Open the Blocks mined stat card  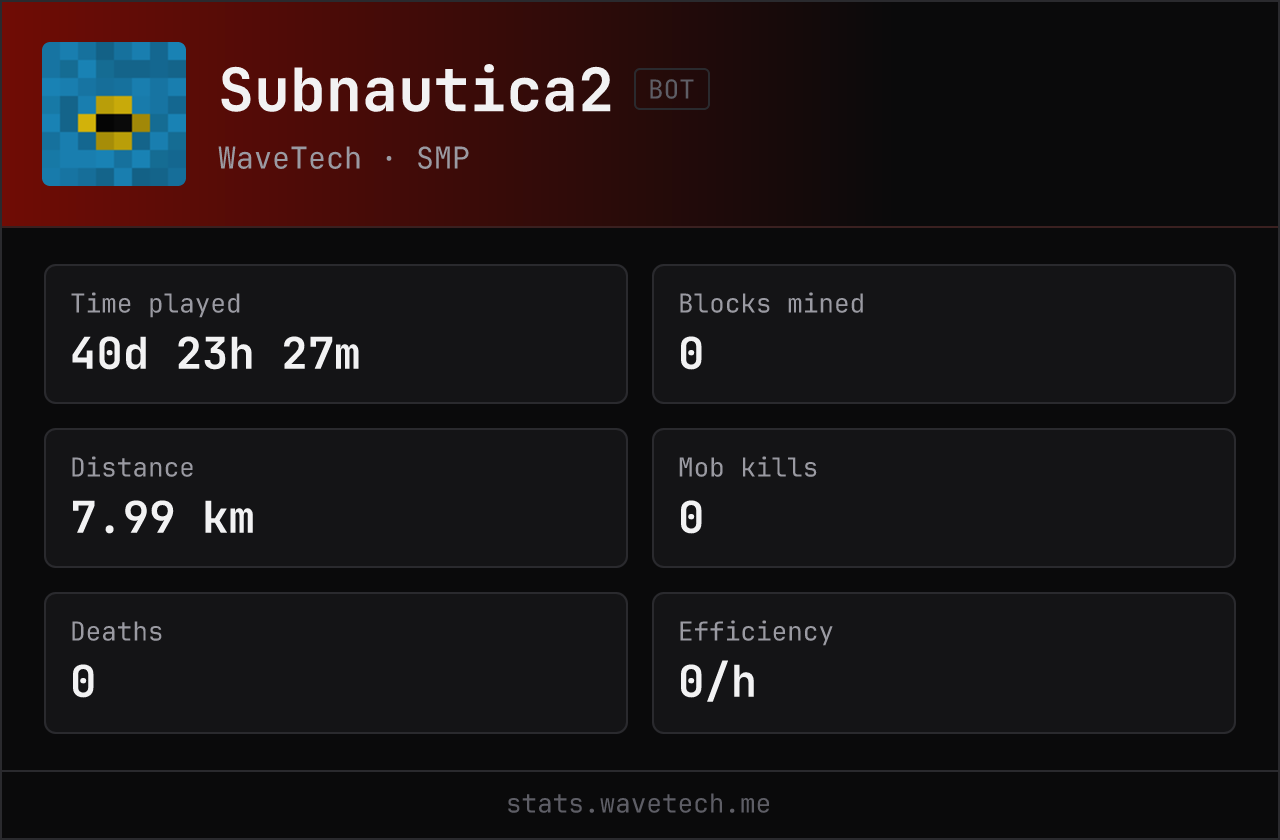(944, 334)
